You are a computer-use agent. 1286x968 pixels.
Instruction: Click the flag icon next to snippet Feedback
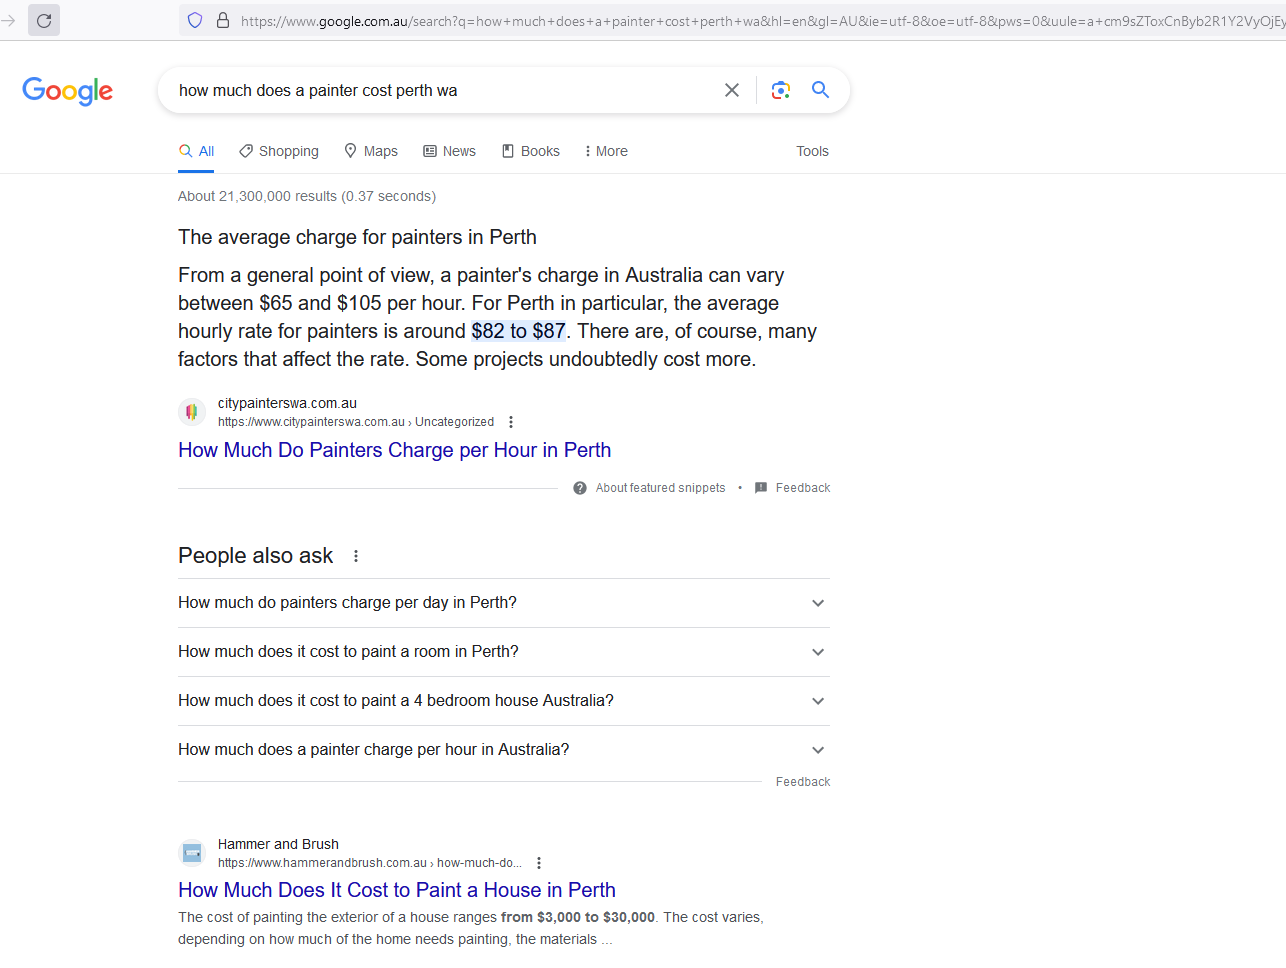click(761, 488)
